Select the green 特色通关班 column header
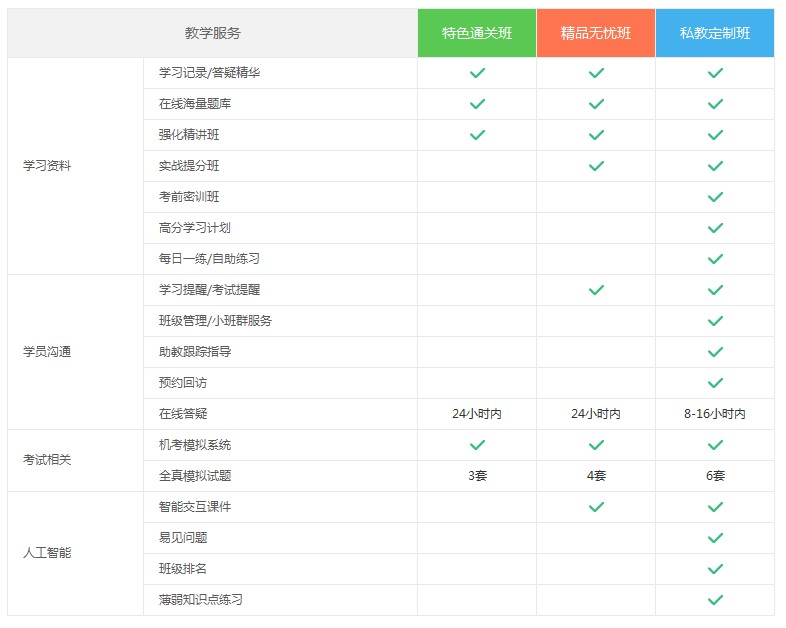The image size is (786, 628). (477, 33)
